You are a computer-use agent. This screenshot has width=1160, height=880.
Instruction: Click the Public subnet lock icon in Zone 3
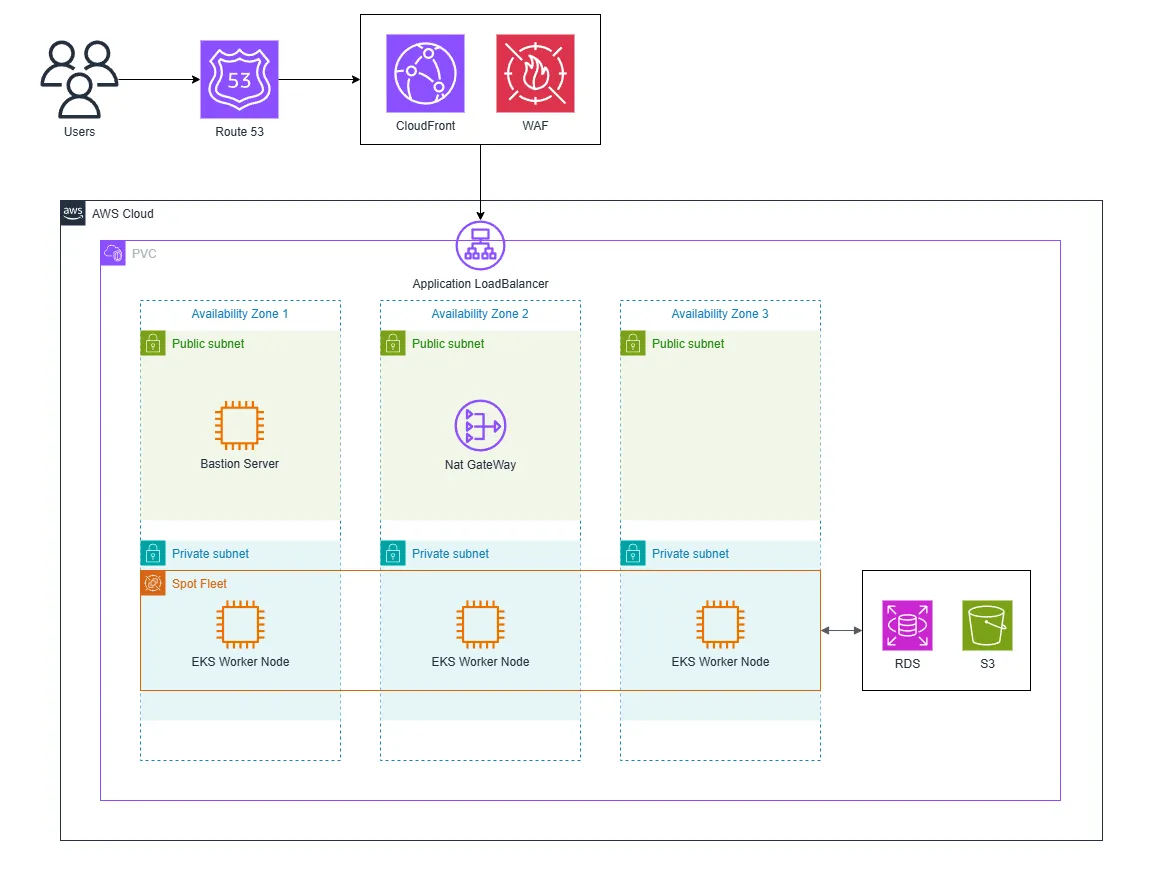tap(632, 343)
